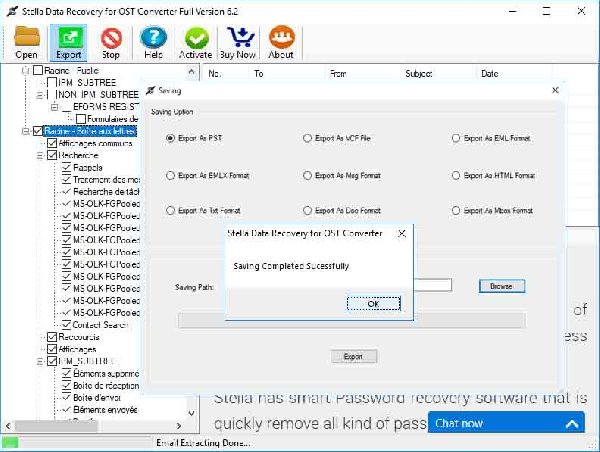Click the Subject column header

(x=419, y=74)
